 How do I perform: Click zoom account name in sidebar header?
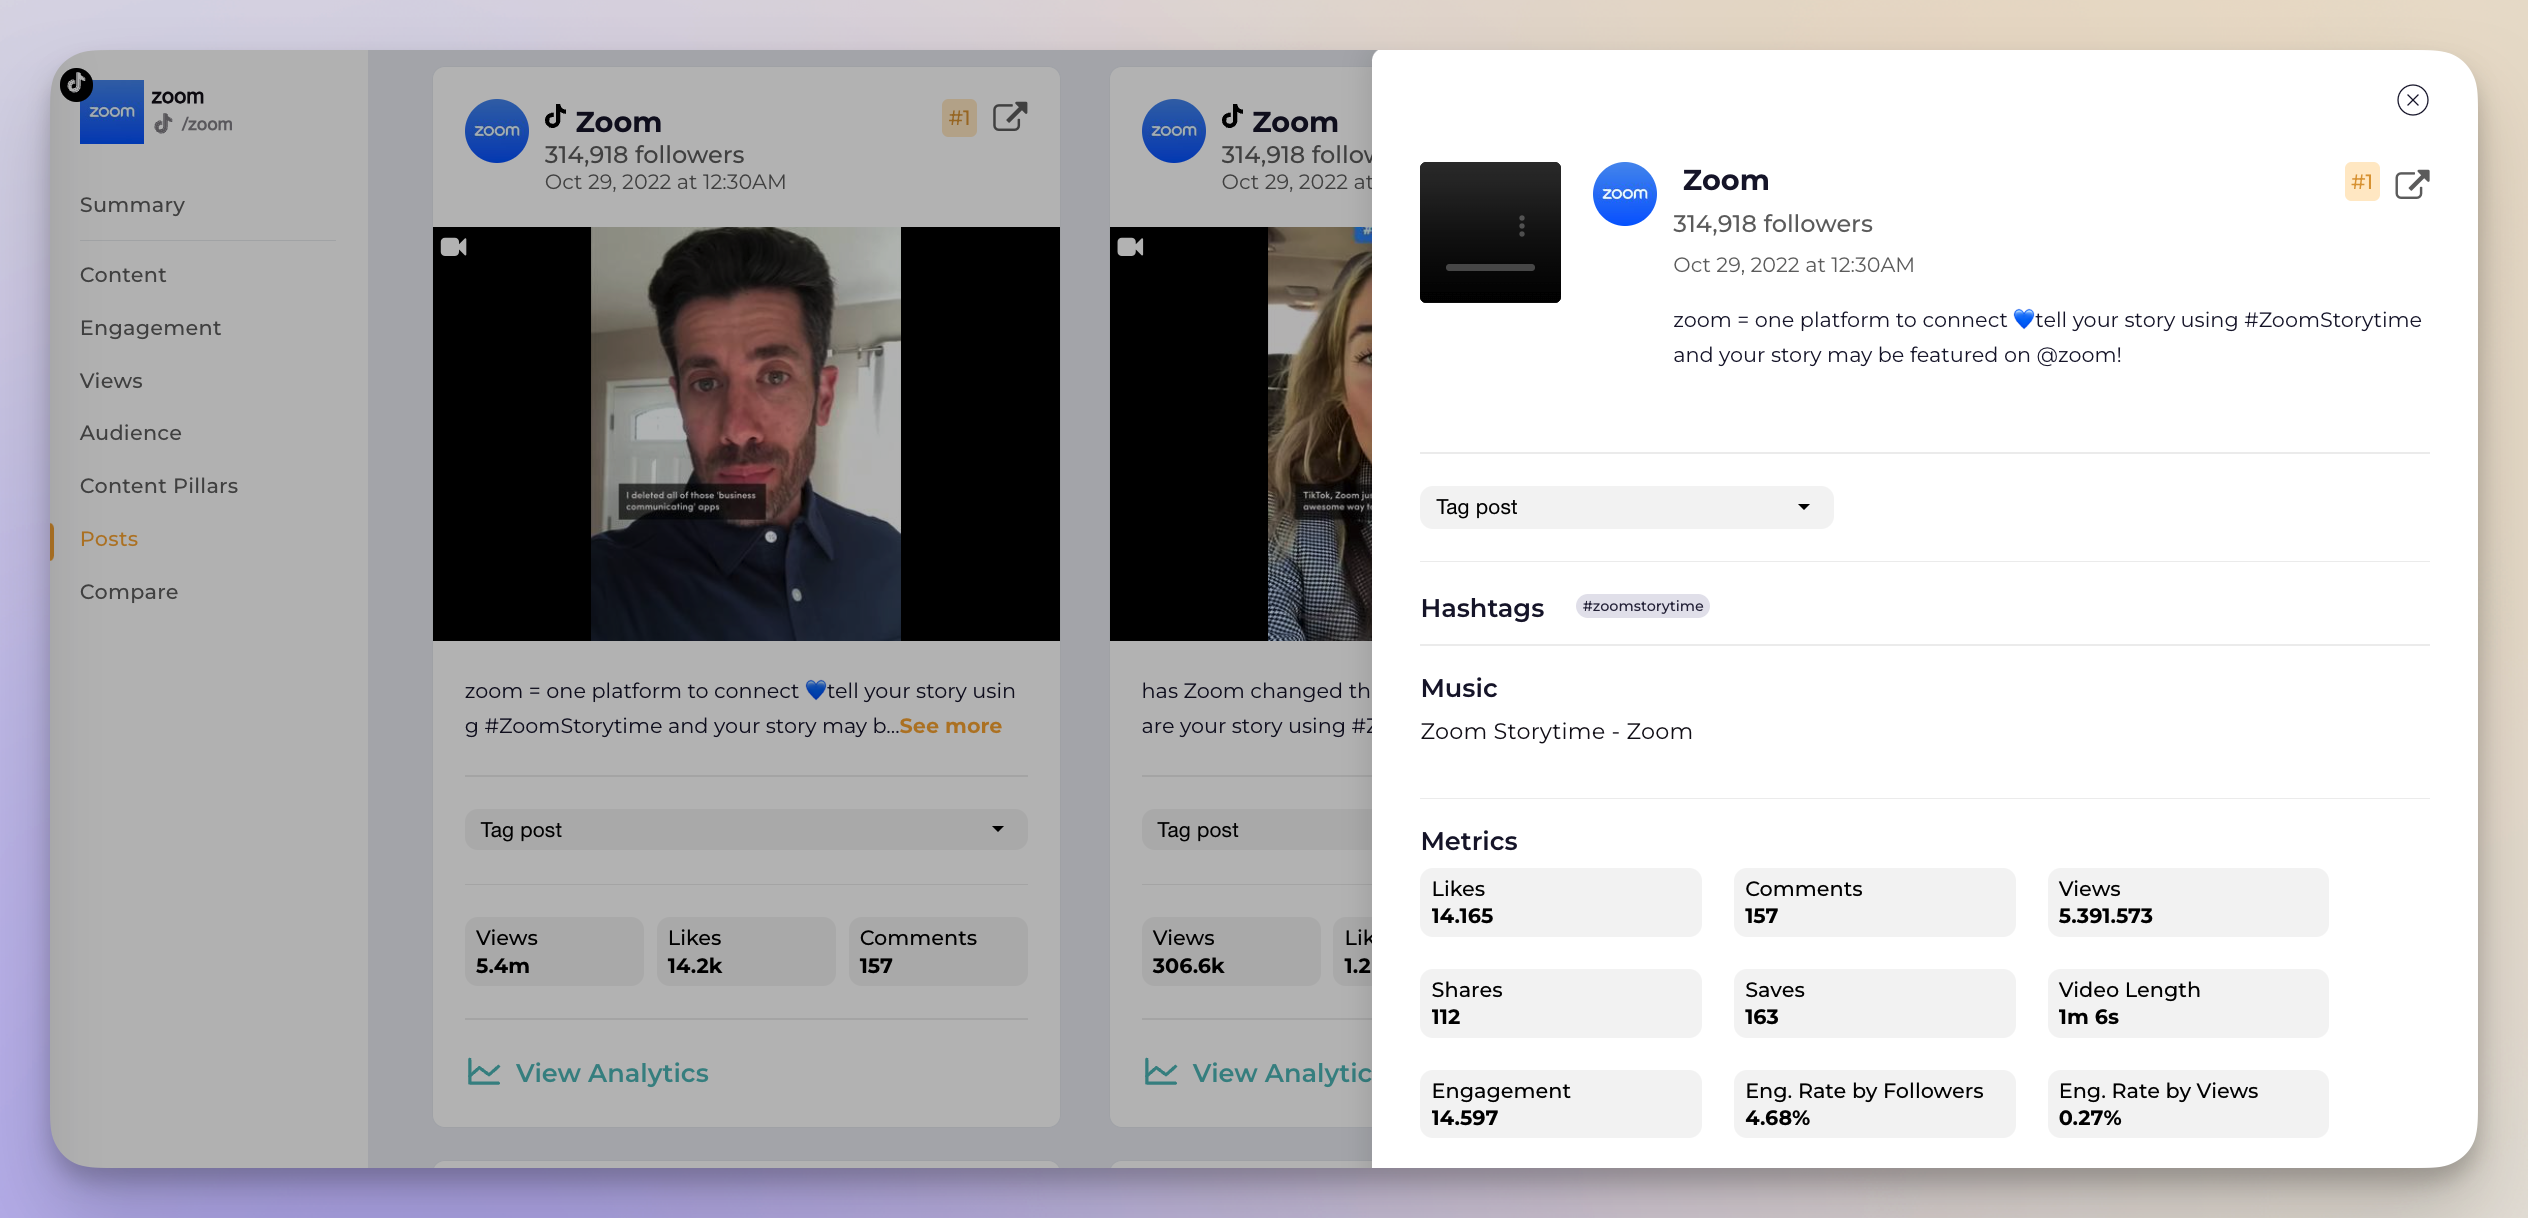point(178,97)
